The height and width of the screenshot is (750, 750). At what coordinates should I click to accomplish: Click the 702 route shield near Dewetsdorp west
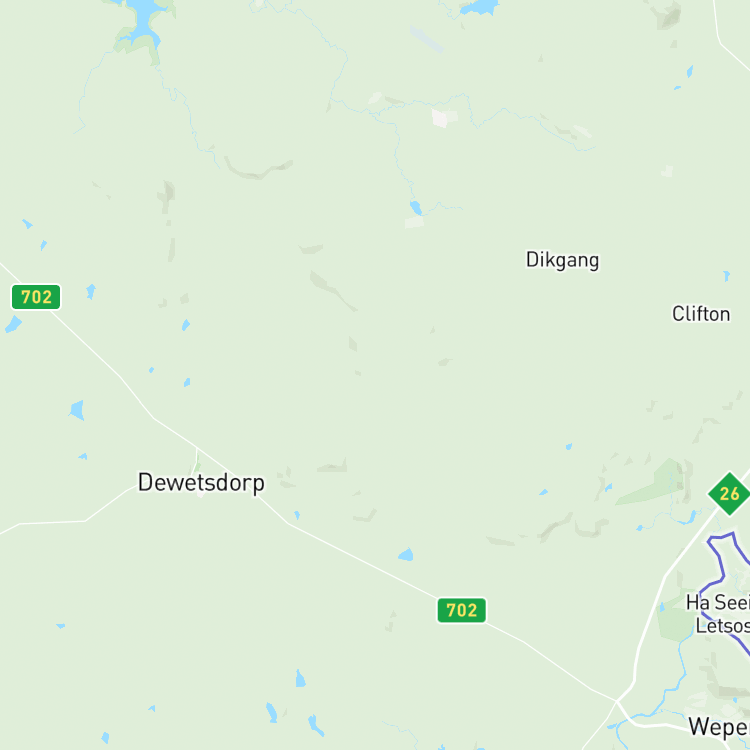click(x=36, y=297)
